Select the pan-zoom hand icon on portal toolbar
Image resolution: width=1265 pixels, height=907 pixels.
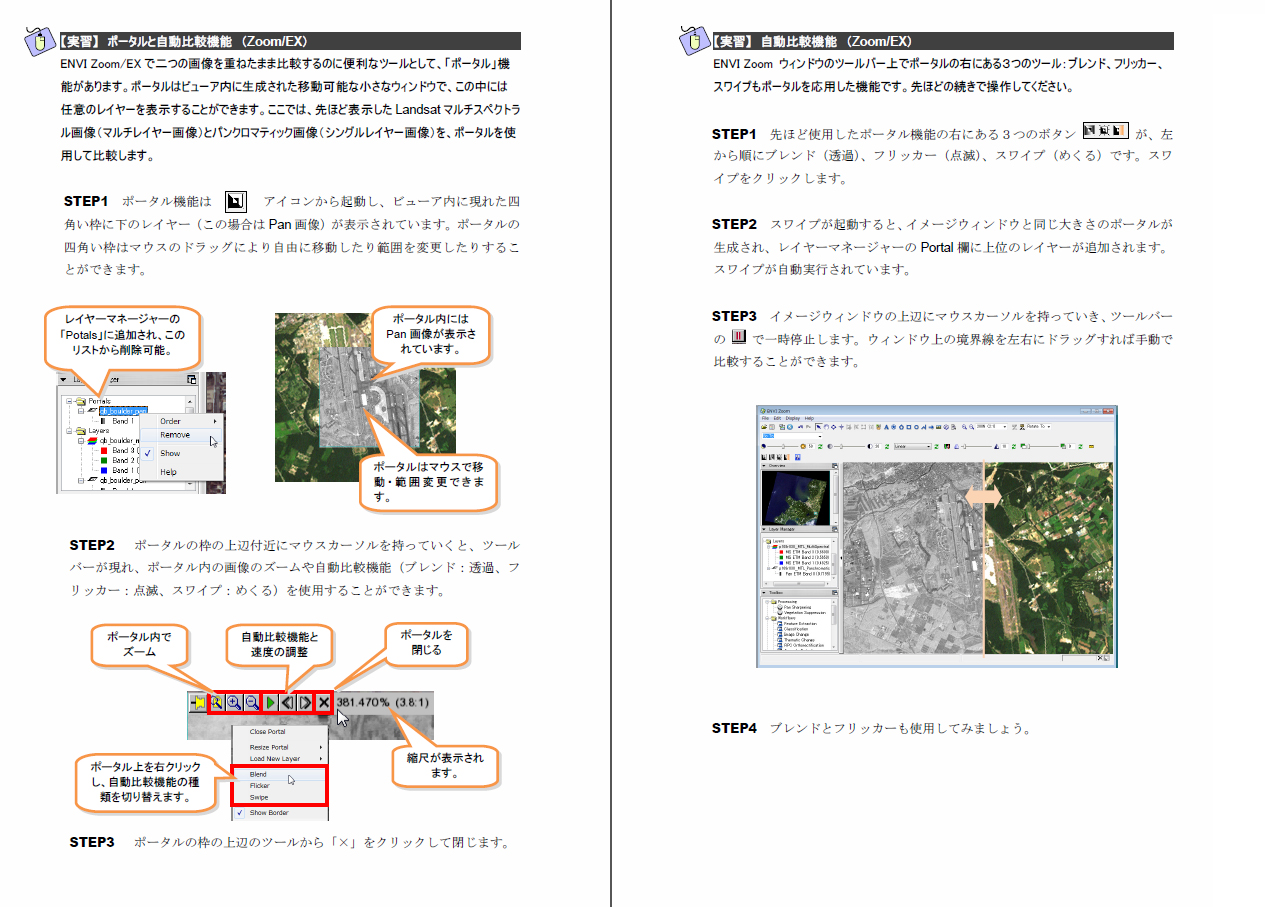(x=216, y=703)
